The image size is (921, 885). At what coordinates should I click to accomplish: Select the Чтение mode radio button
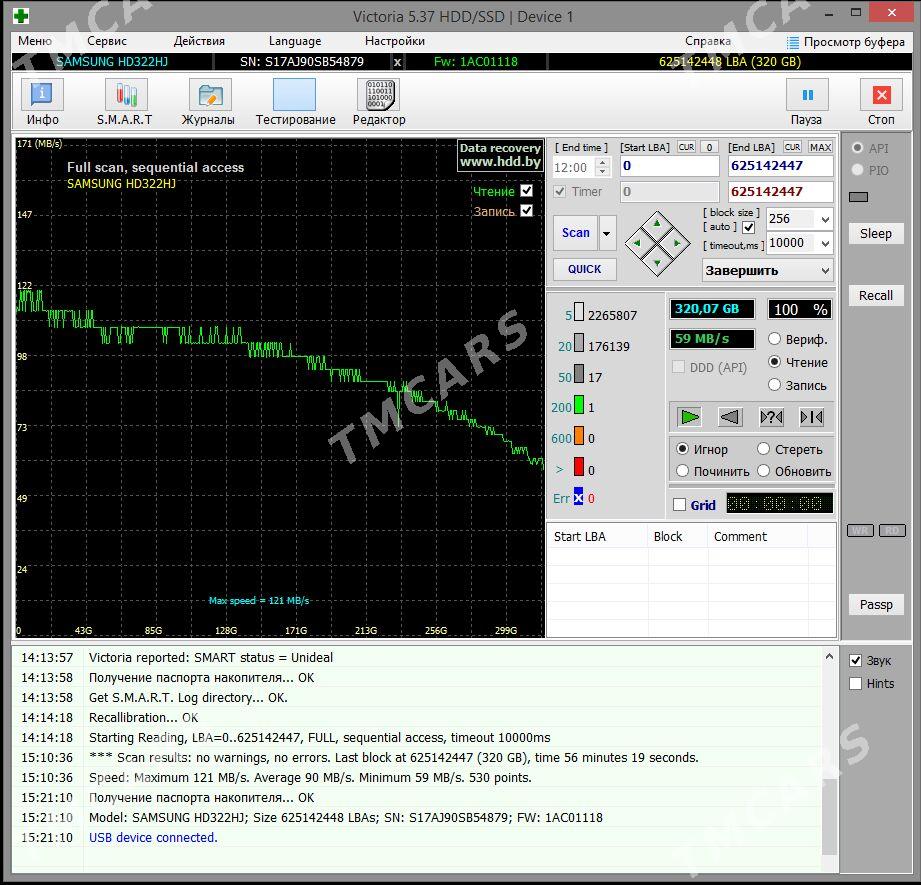775,362
